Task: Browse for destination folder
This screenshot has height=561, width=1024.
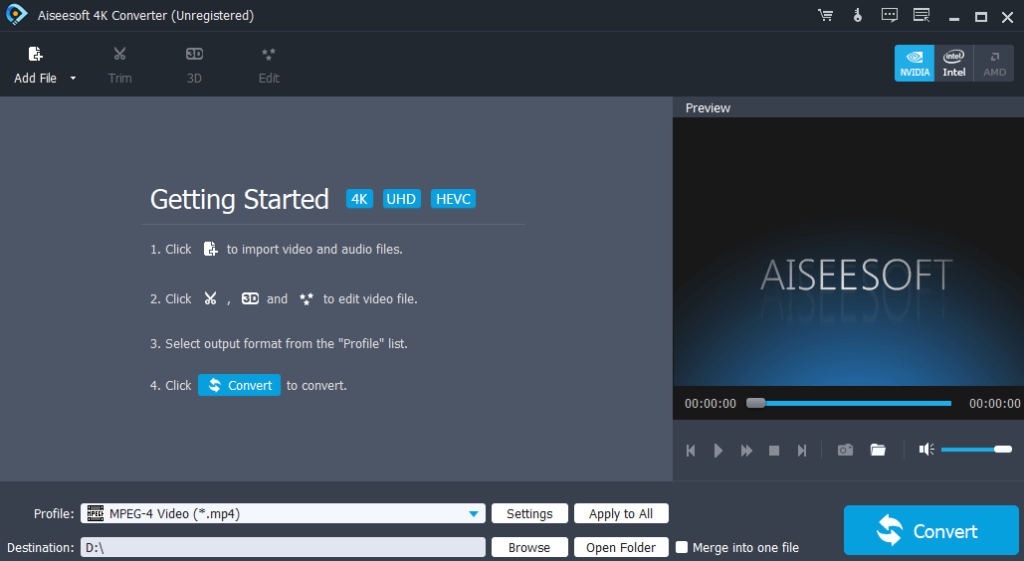Action: click(x=530, y=547)
